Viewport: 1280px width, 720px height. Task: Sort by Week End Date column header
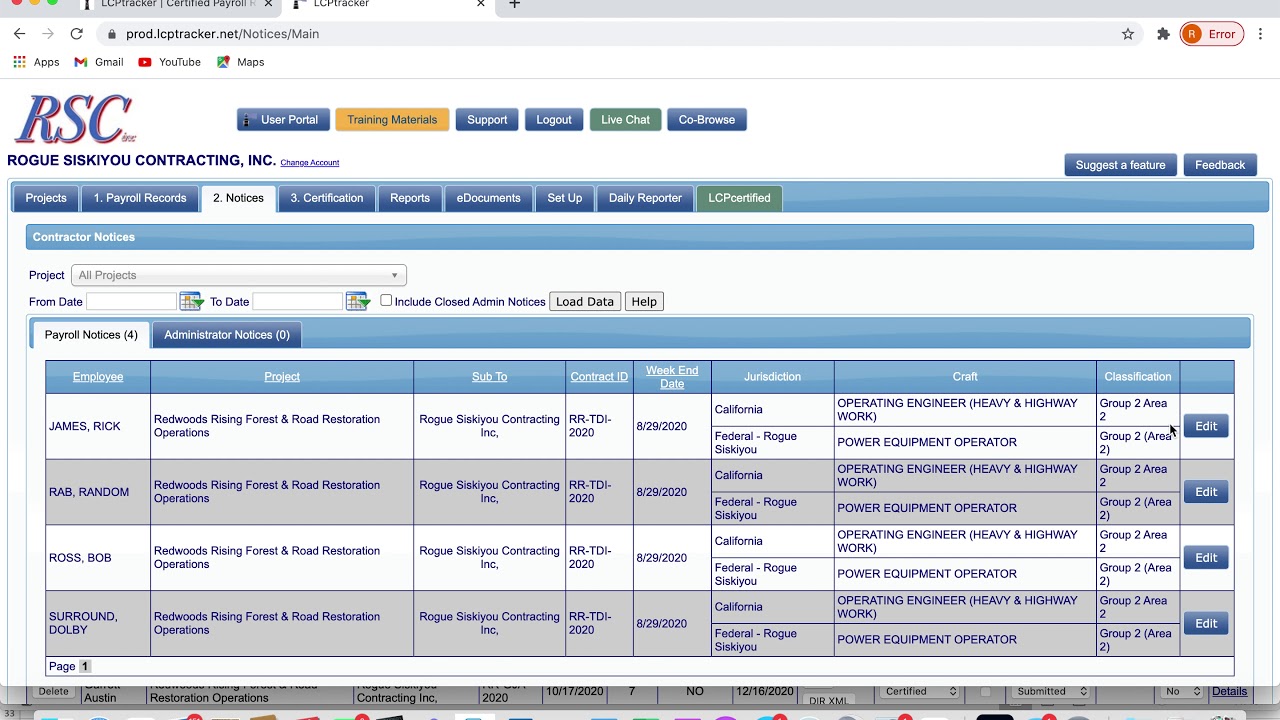coord(672,377)
